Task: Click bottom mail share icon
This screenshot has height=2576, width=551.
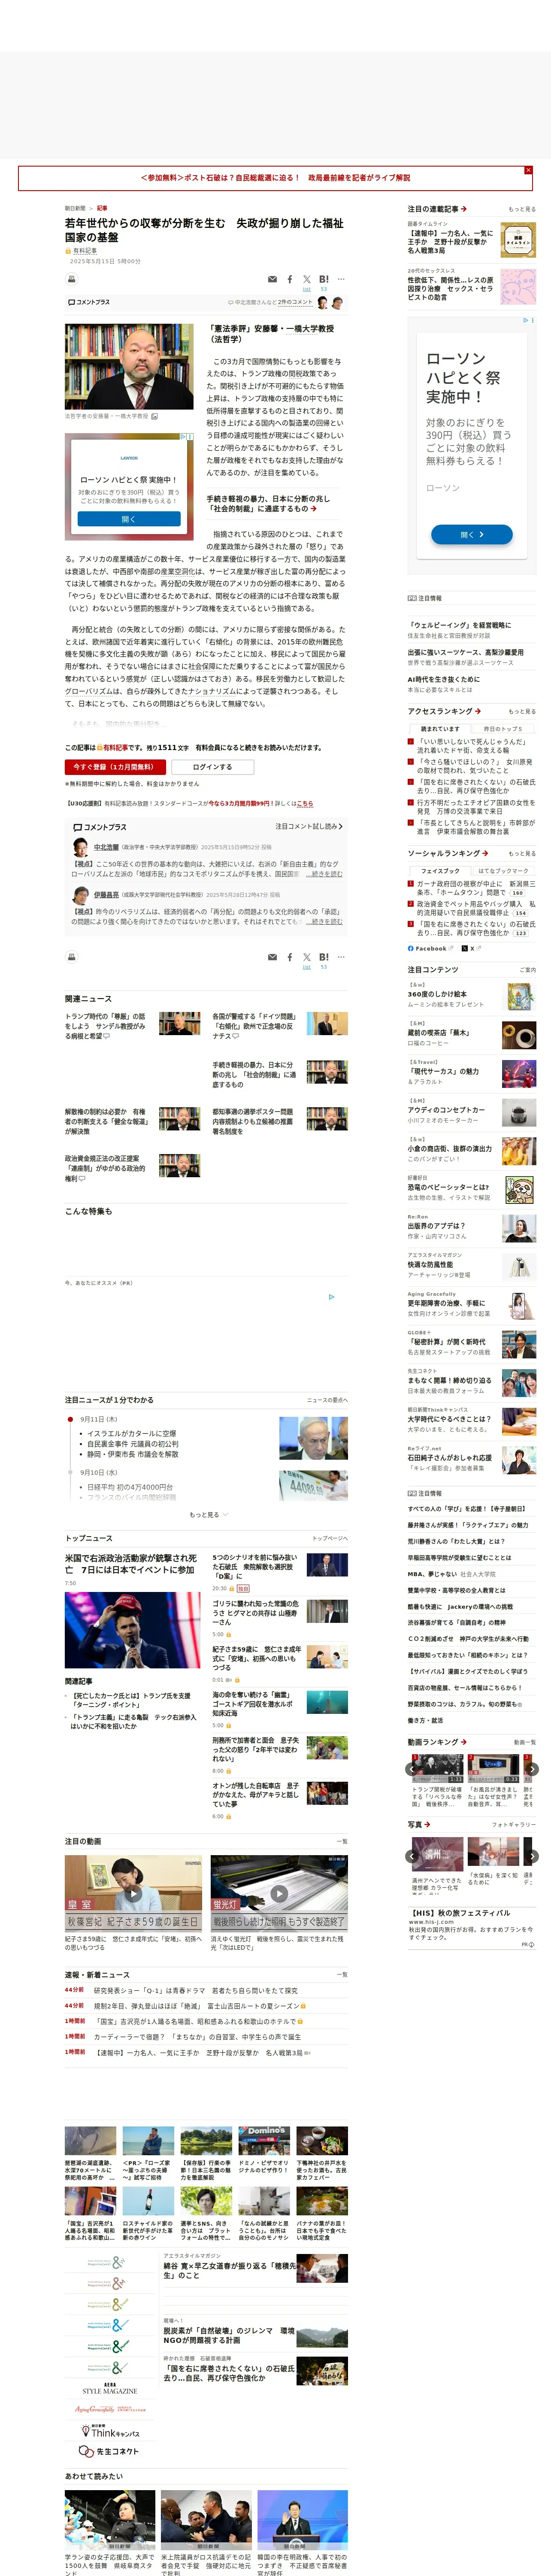Action: click(x=272, y=957)
